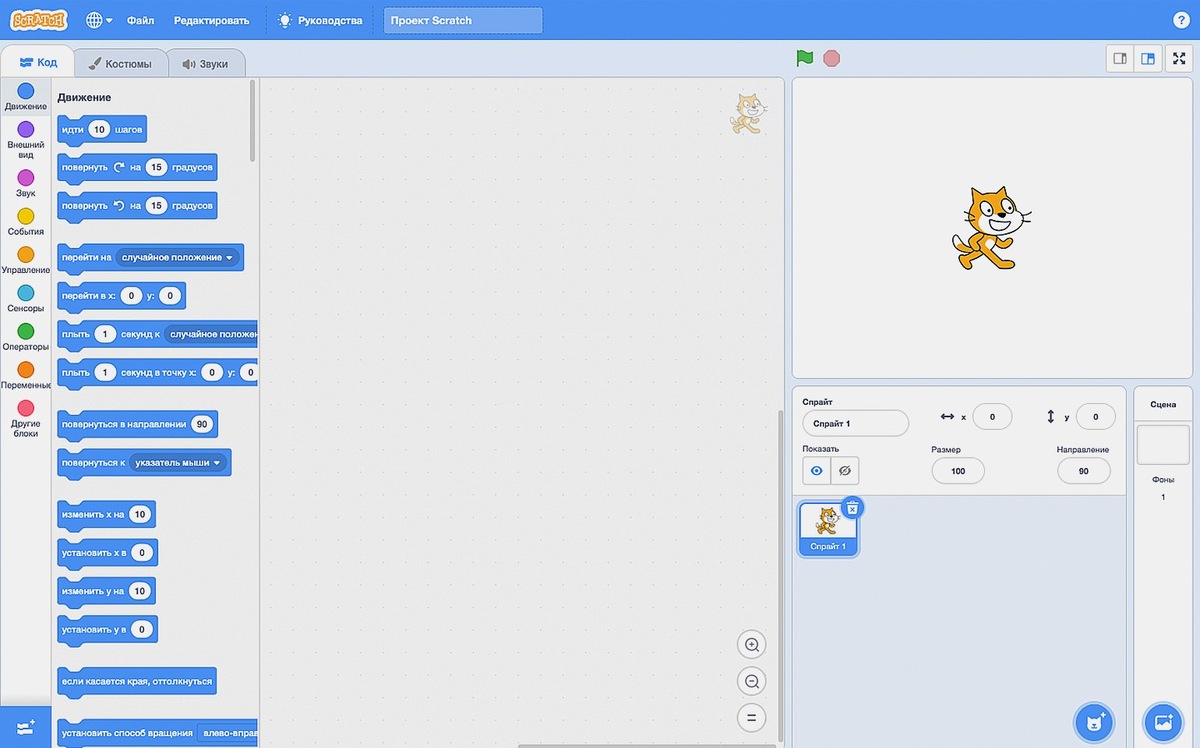
Task: Open 'указатель мыши' dropdown
Action: 177,463
